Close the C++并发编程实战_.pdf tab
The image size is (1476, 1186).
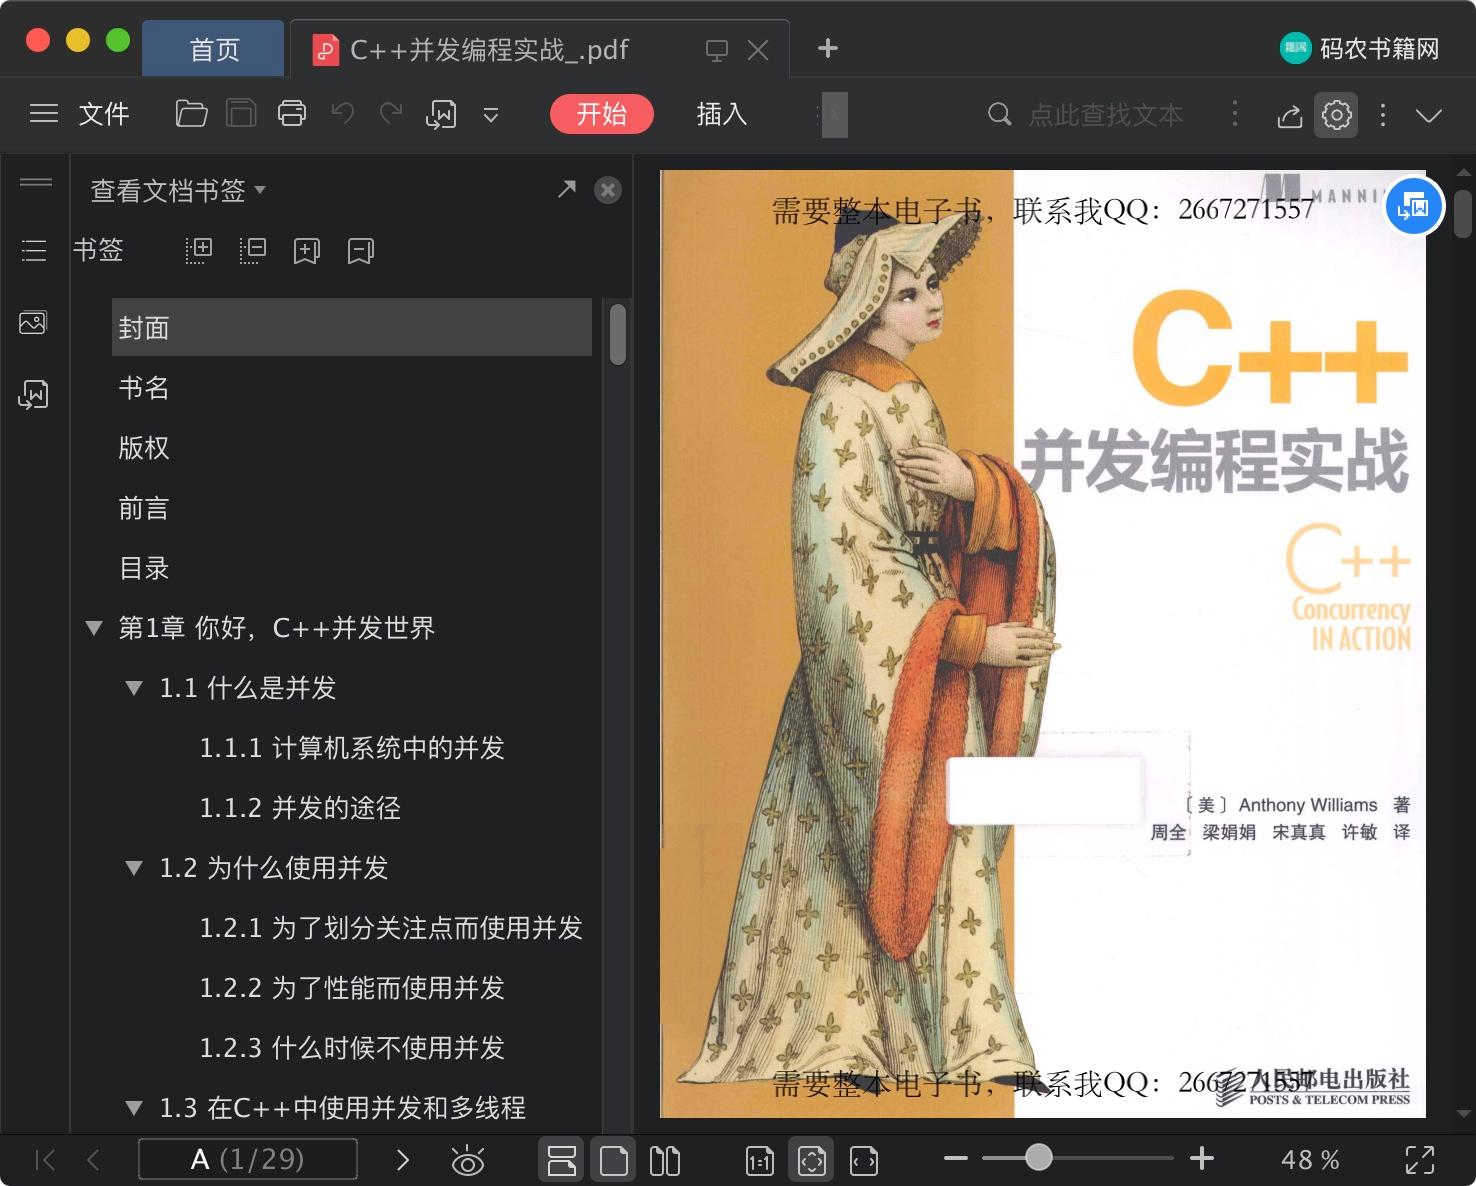pos(758,50)
